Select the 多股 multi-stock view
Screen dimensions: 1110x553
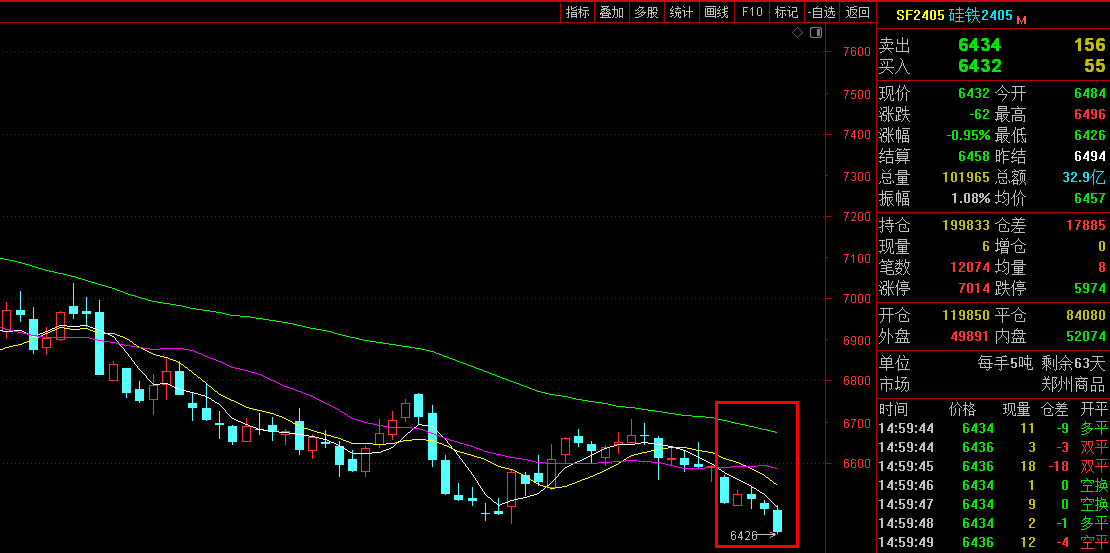coord(646,12)
